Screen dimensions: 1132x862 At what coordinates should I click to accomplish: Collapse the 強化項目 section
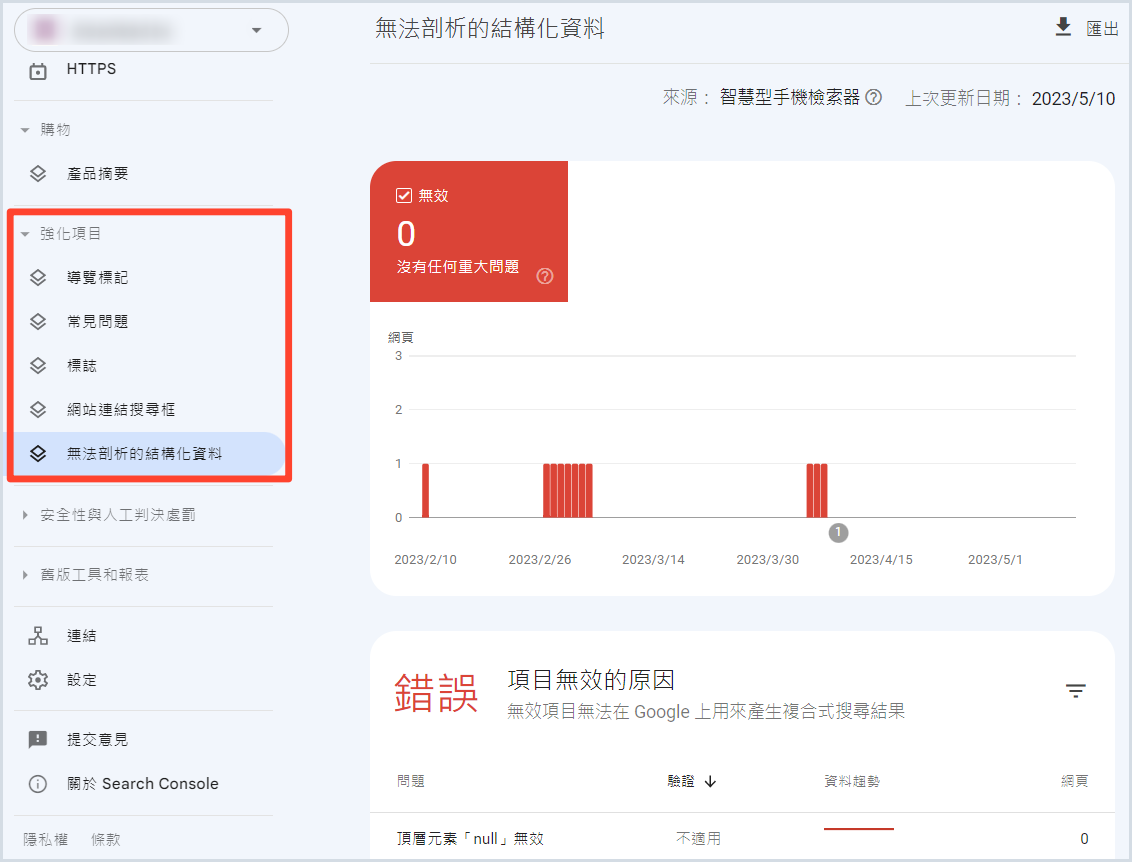26,234
